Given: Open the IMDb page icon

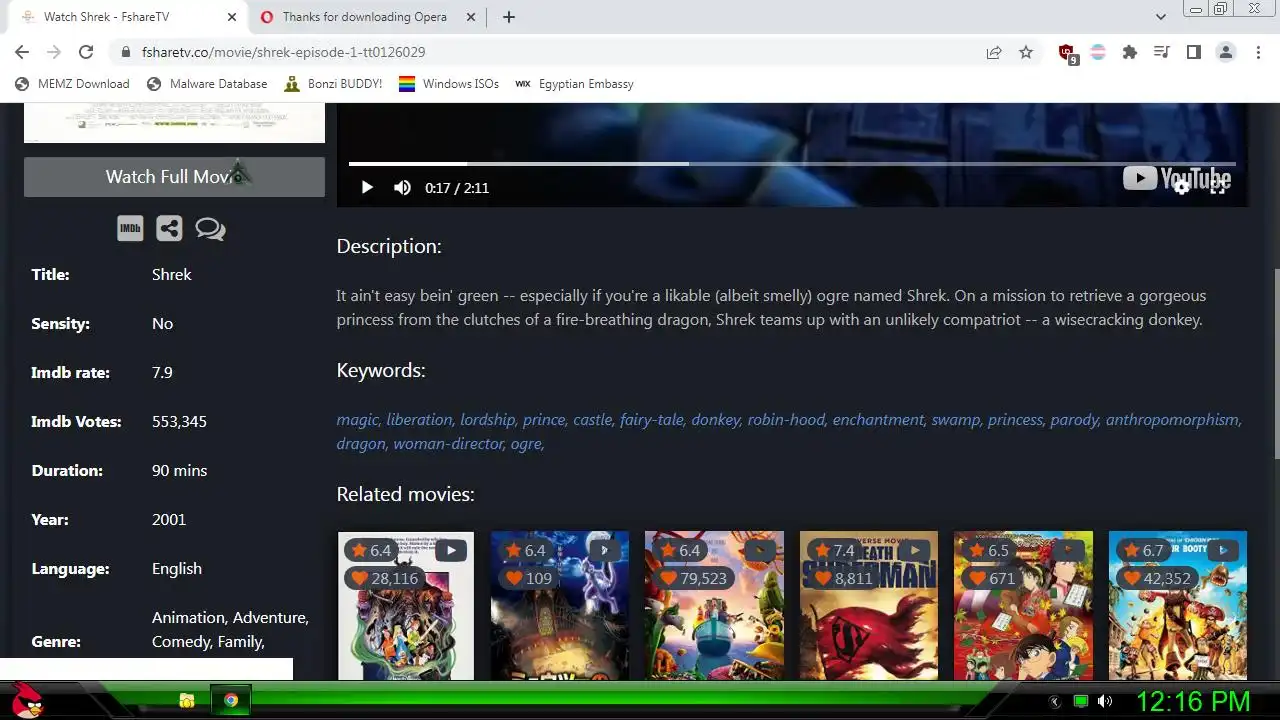Looking at the screenshot, I should pos(130,229).
